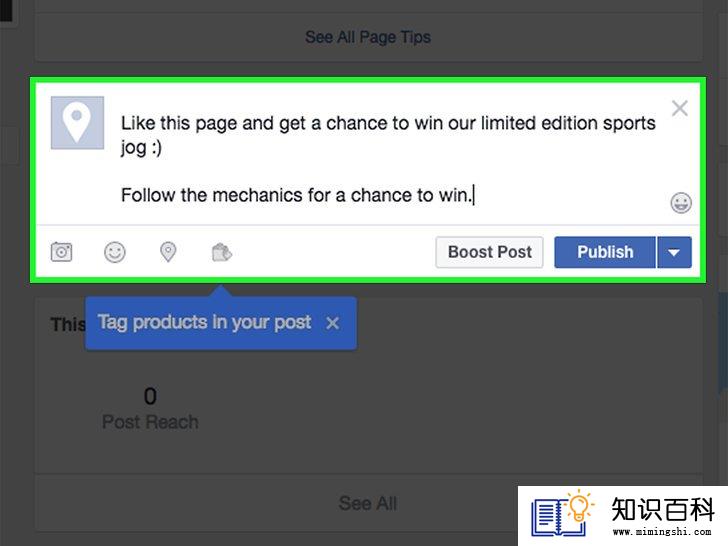Click the page profile picture placeholder

tap(77, 123)
